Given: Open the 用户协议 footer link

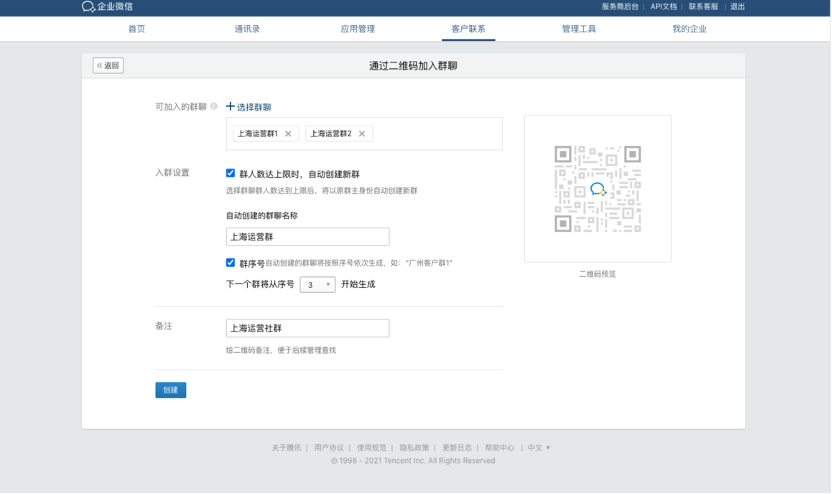Looking at the screenshot, I should pyautogui.click(x=329, y=448).
